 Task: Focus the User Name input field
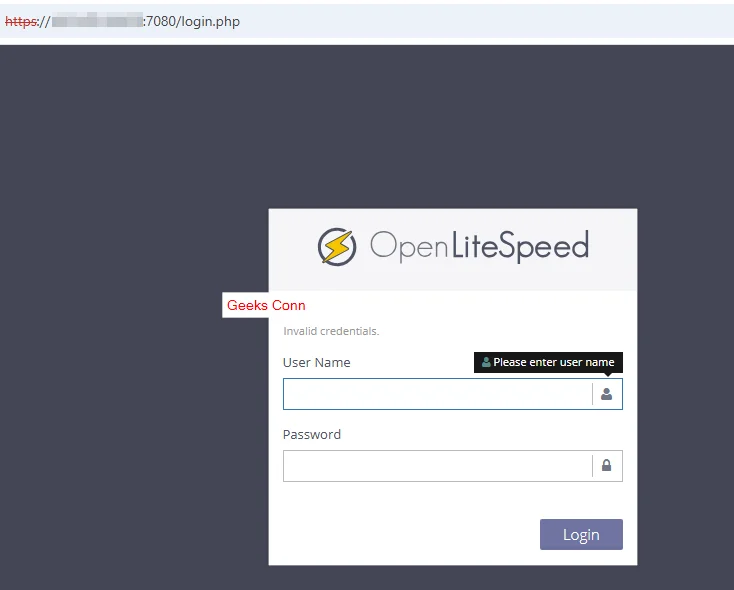click(453, 394)
